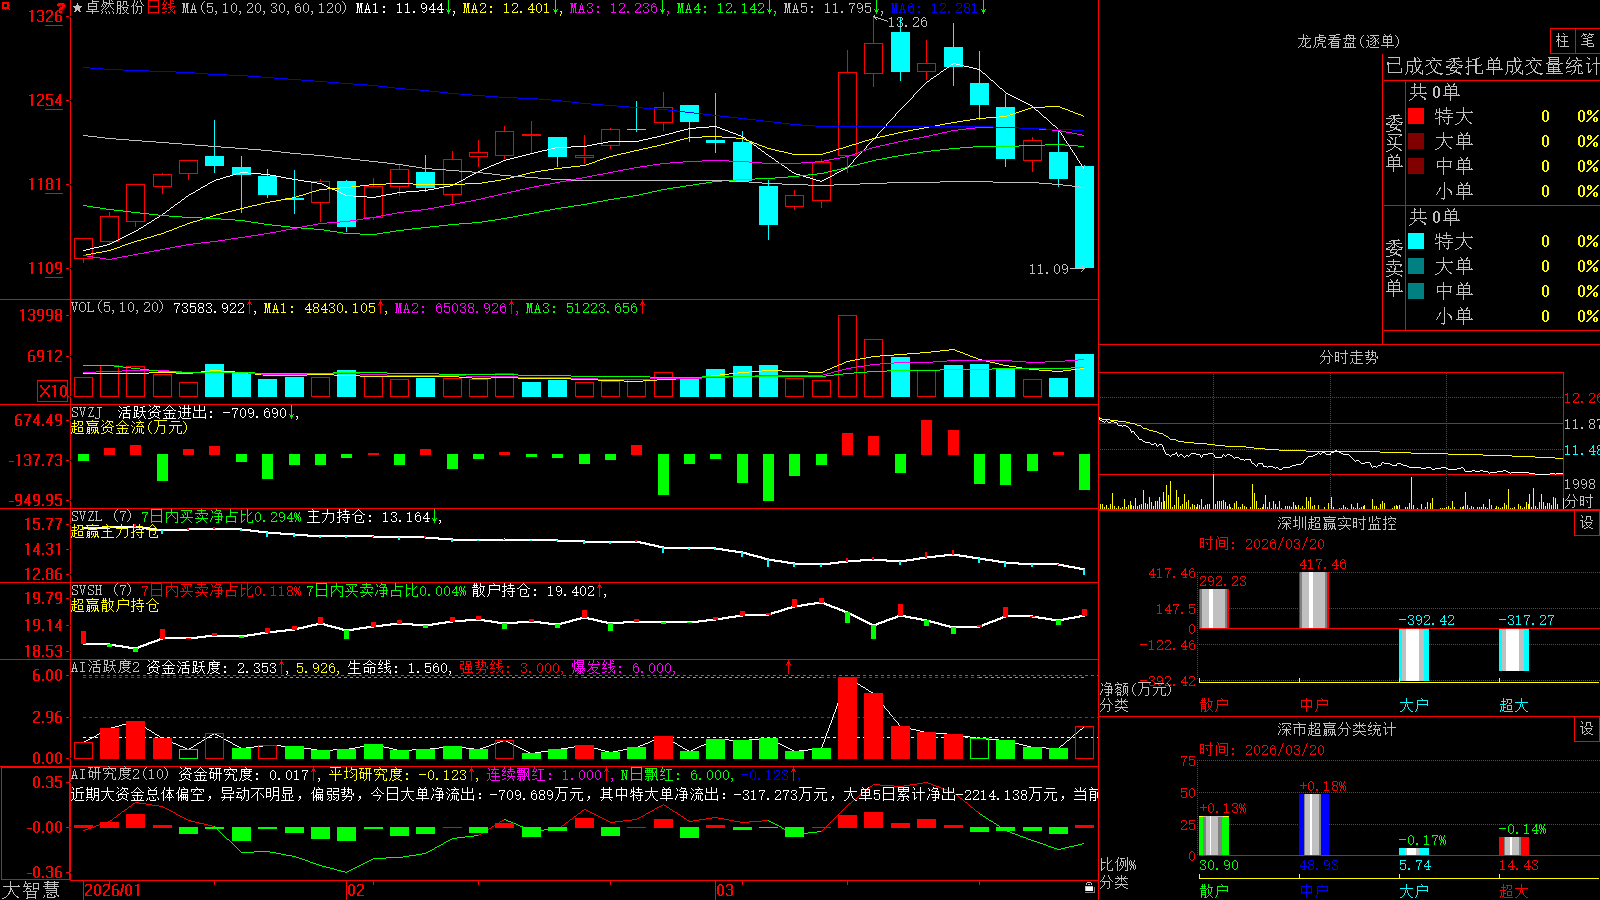Screen dimensions: 1600x900
Task: Click 主力持仓: 13.164 value
Action: tap(369, 517)
